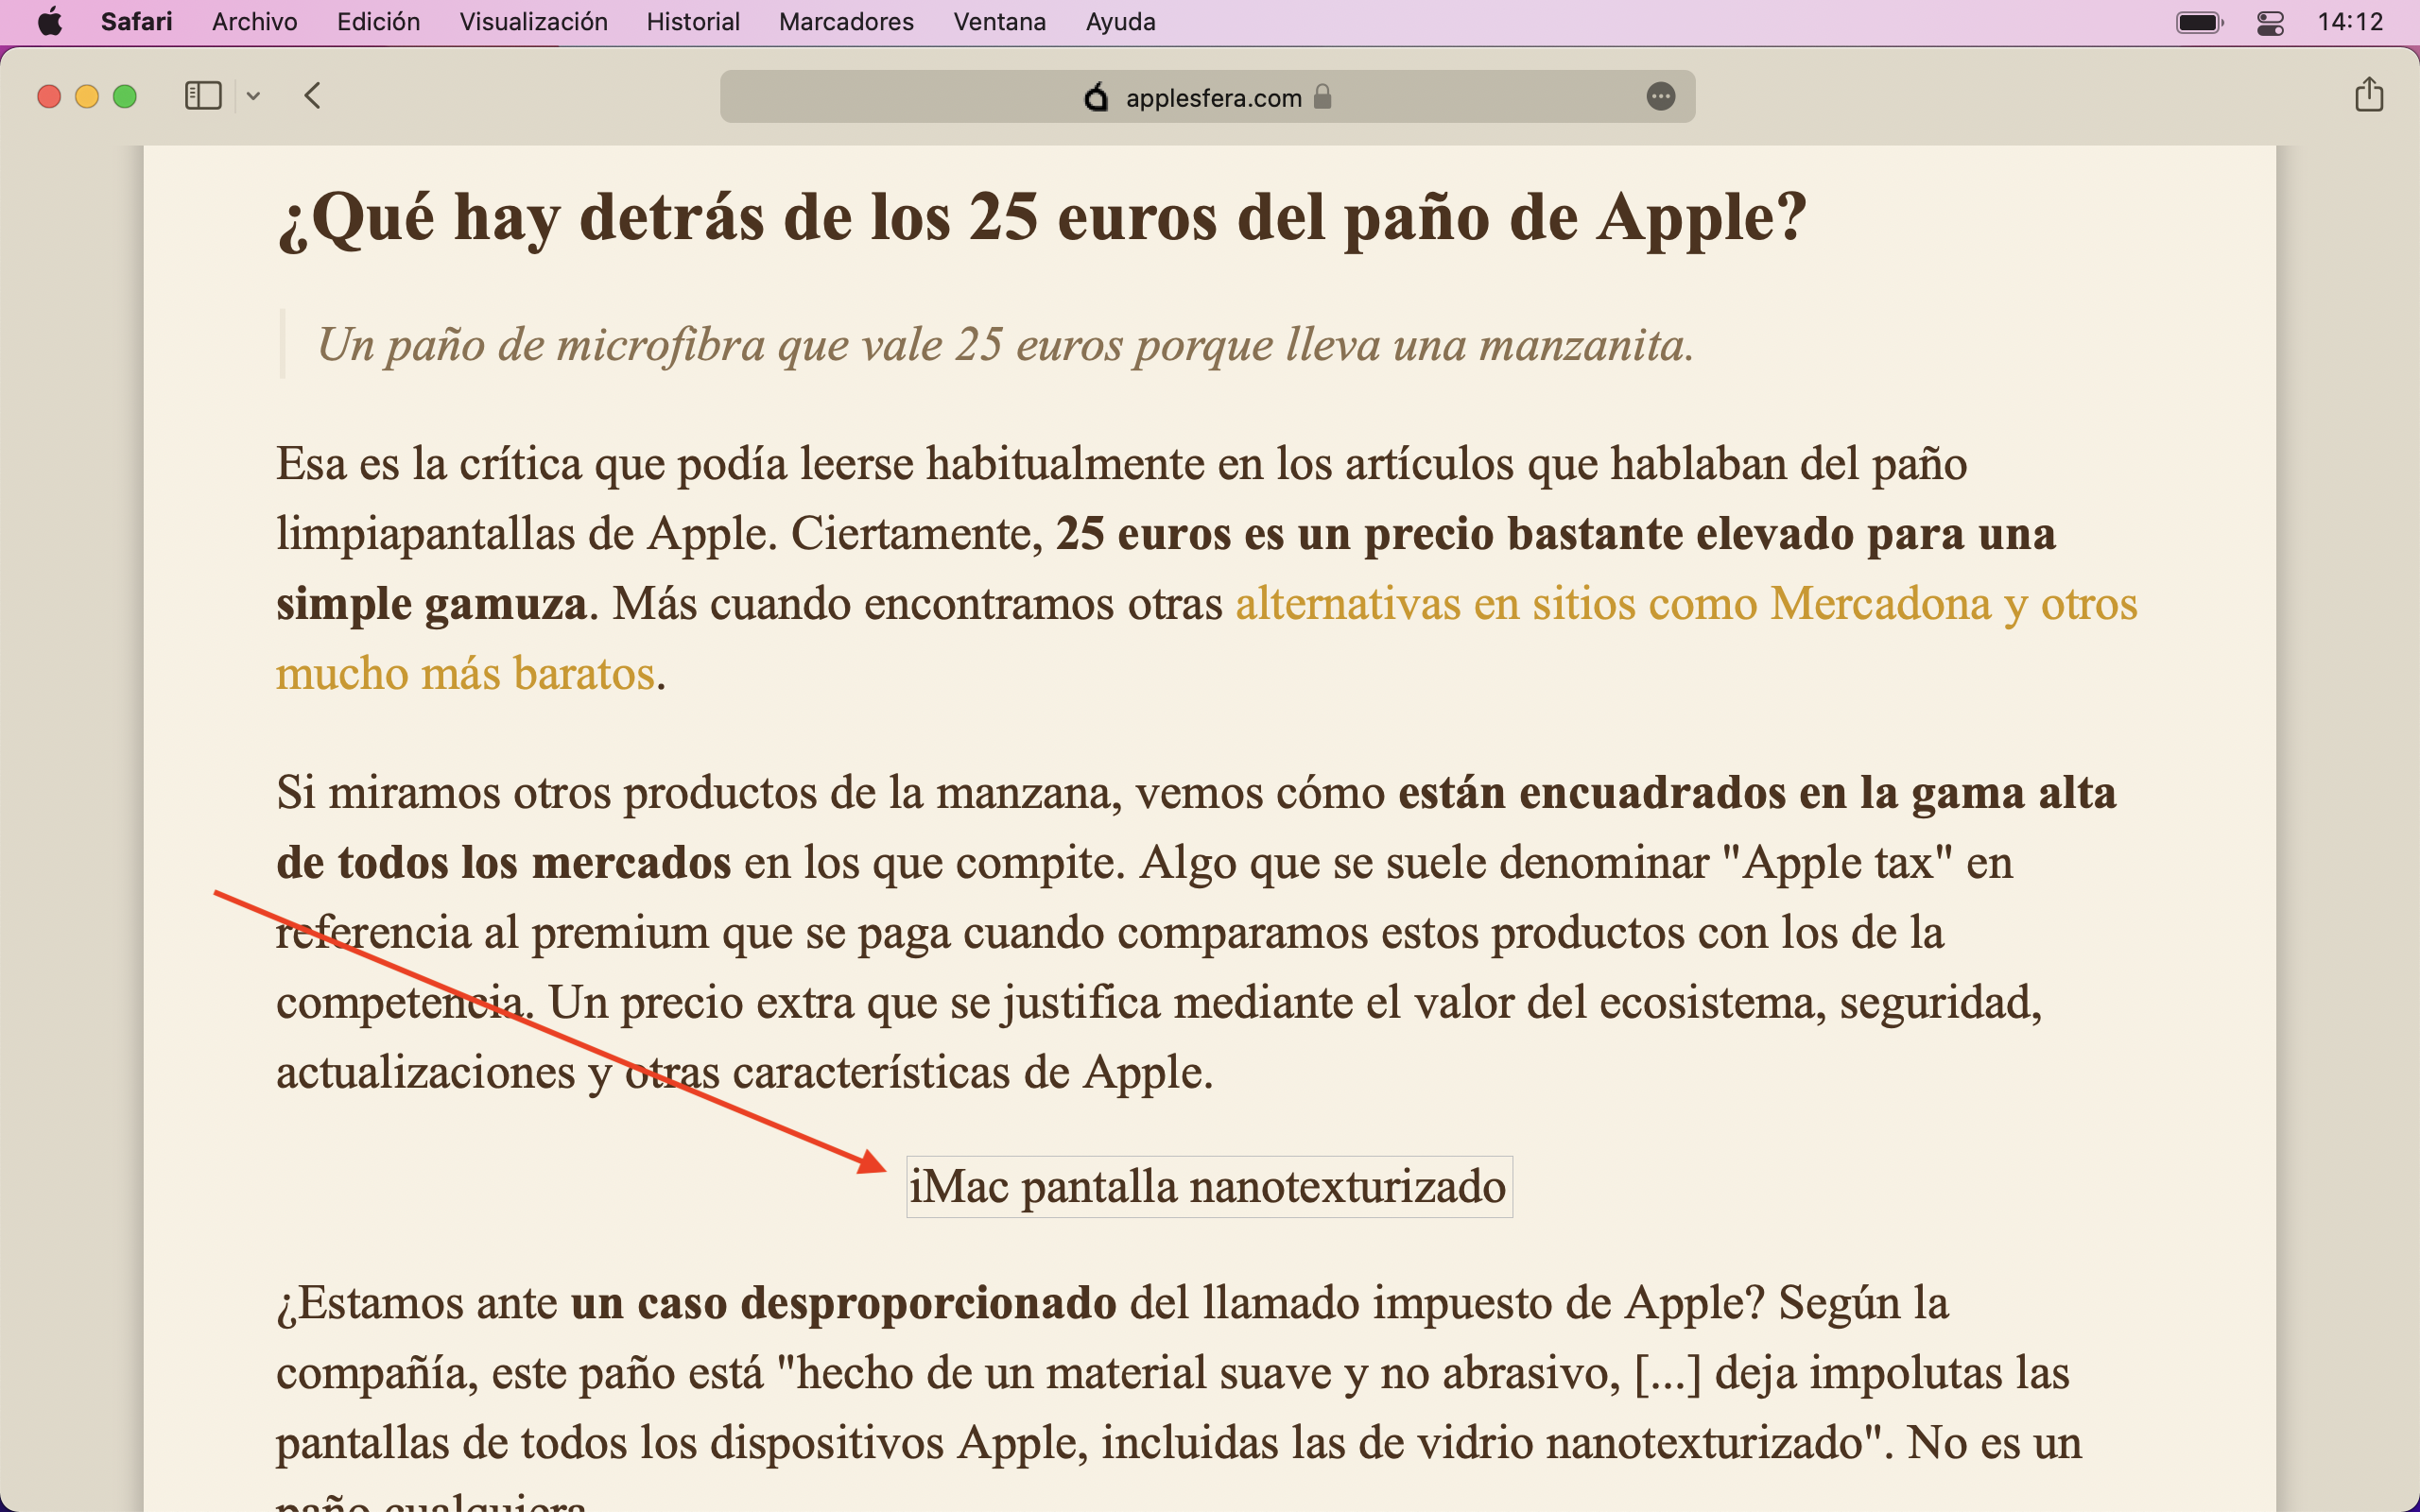Screen dimensions: 2420x1512
Task: Click the iMac pantalla nanotexturizado image placeholder
Action: (x=1208, y=1187)
